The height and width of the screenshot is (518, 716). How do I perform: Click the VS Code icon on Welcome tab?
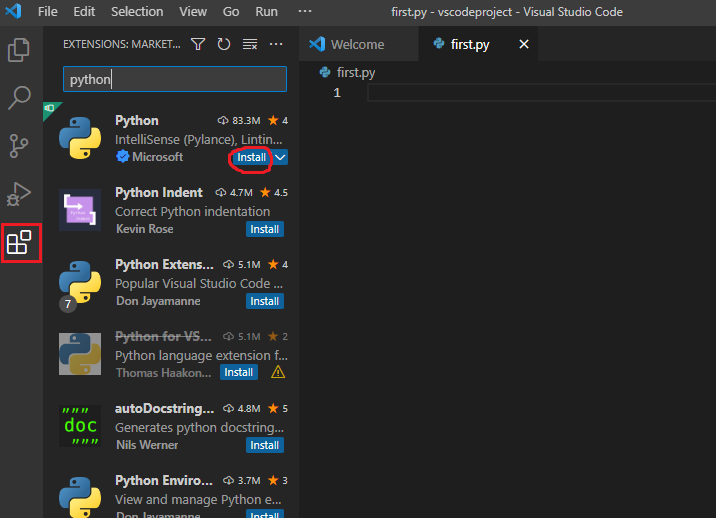coord(317,44)
